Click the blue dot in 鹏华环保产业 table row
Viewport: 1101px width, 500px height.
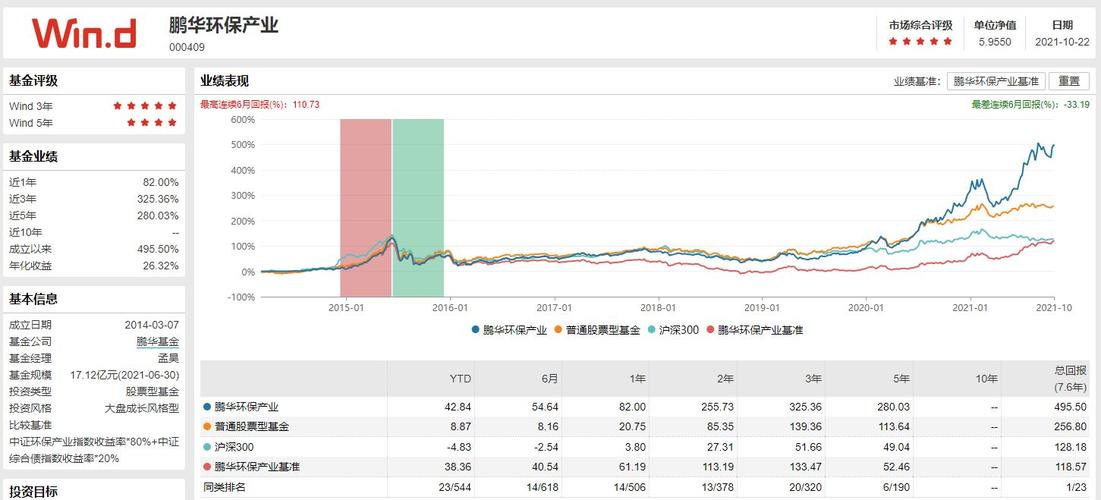pos(207,407)
